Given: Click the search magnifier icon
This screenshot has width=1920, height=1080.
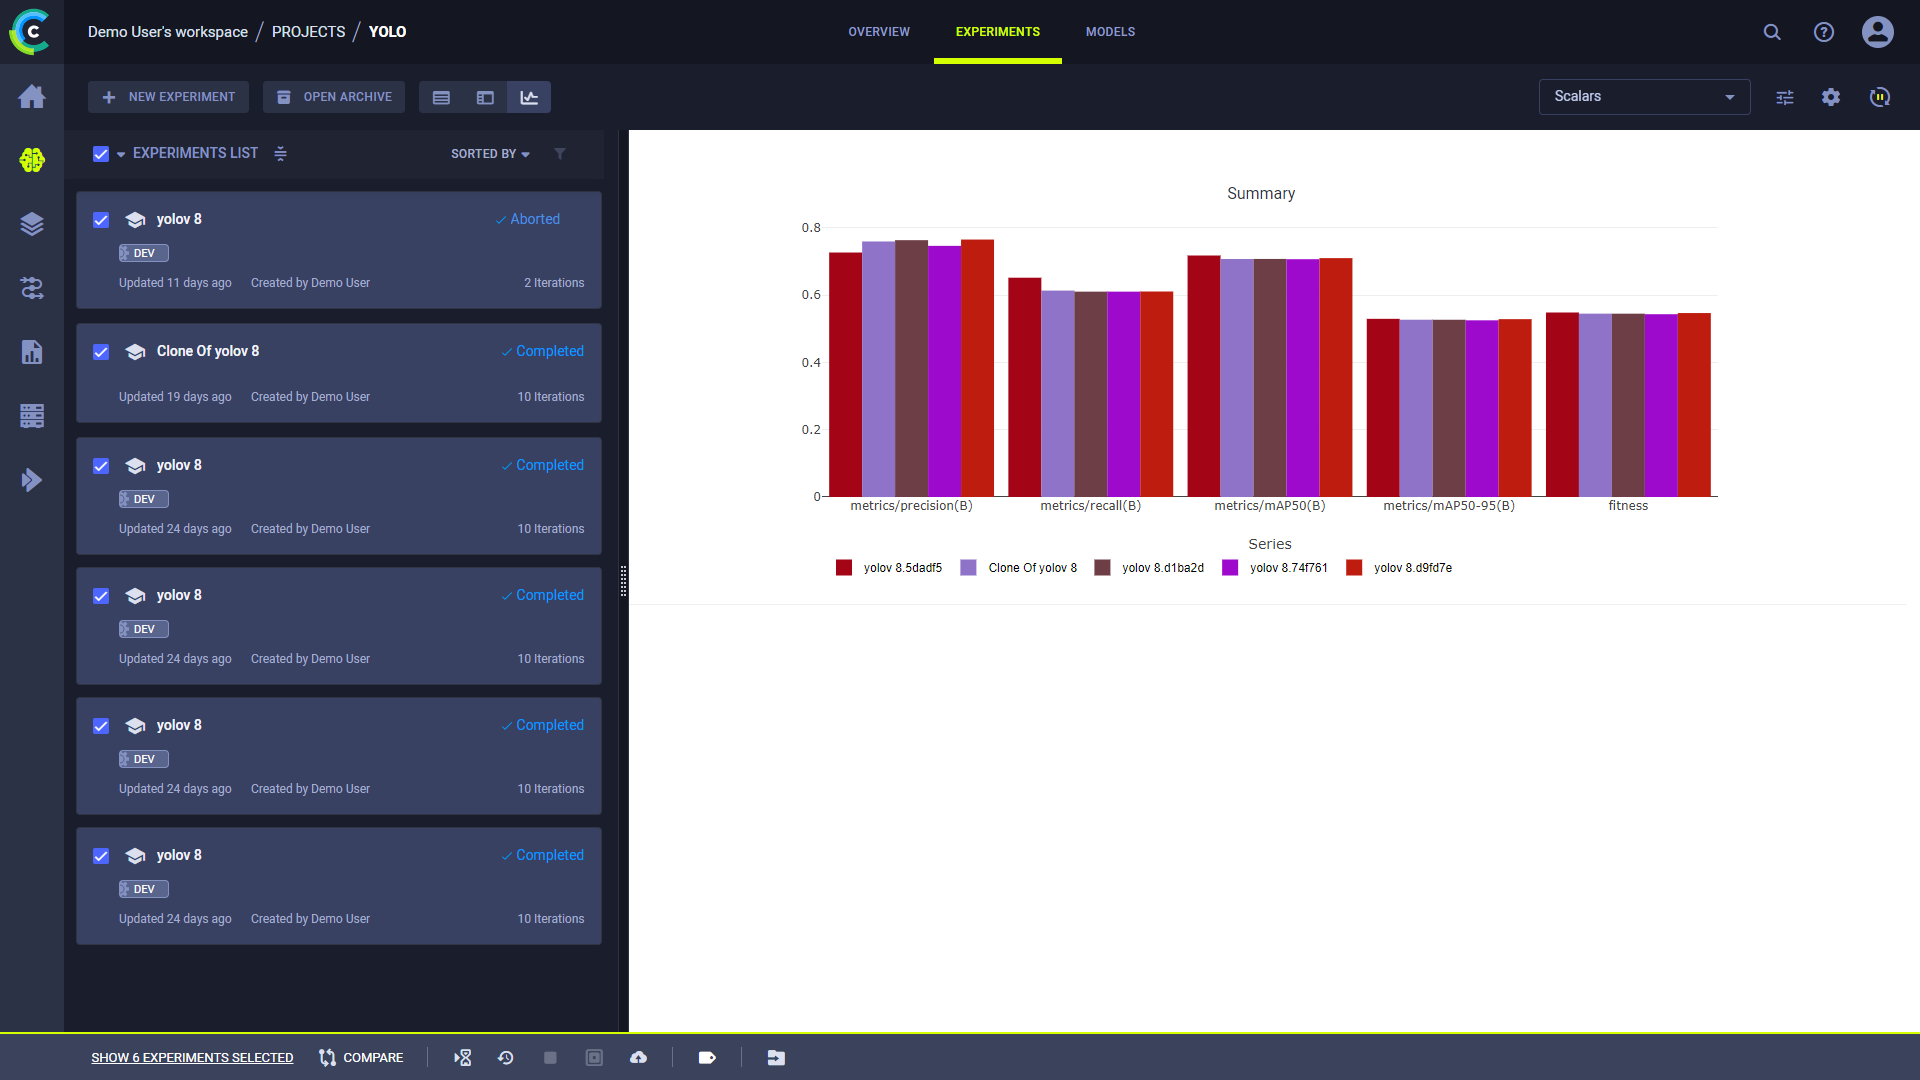Looking at the screenshot, I should click(1772, 32).
